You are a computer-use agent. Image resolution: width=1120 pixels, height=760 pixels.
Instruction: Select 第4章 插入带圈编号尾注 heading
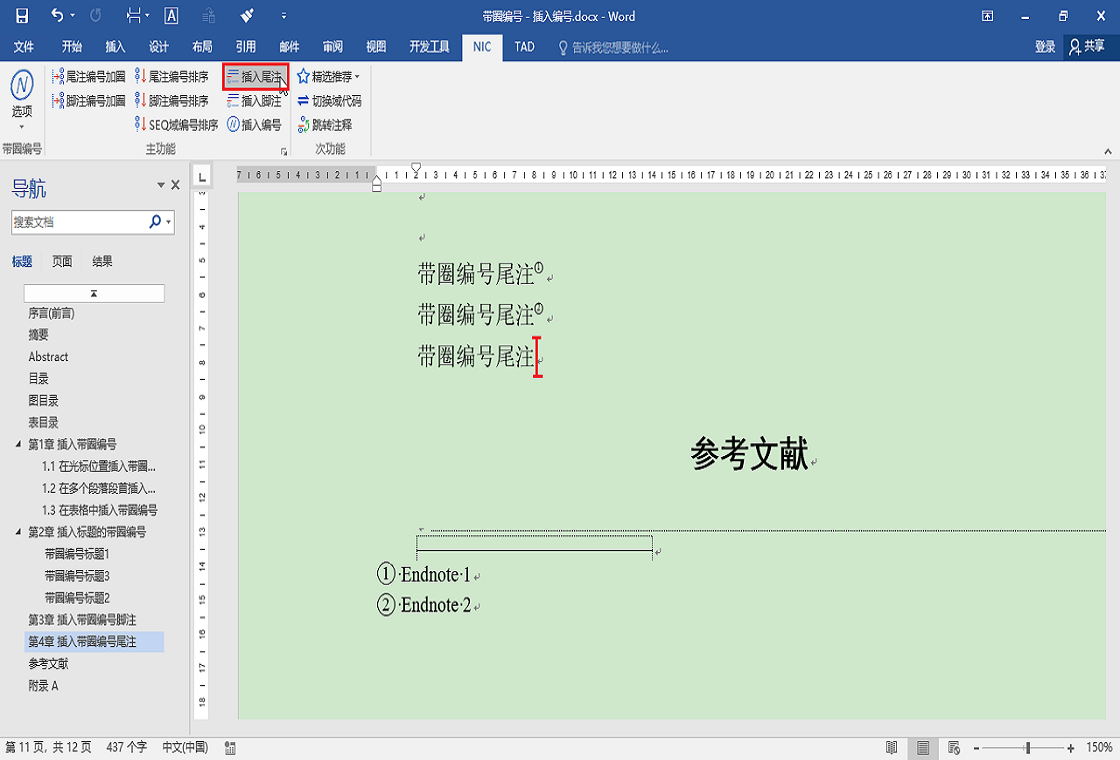(x=94, y=641)
